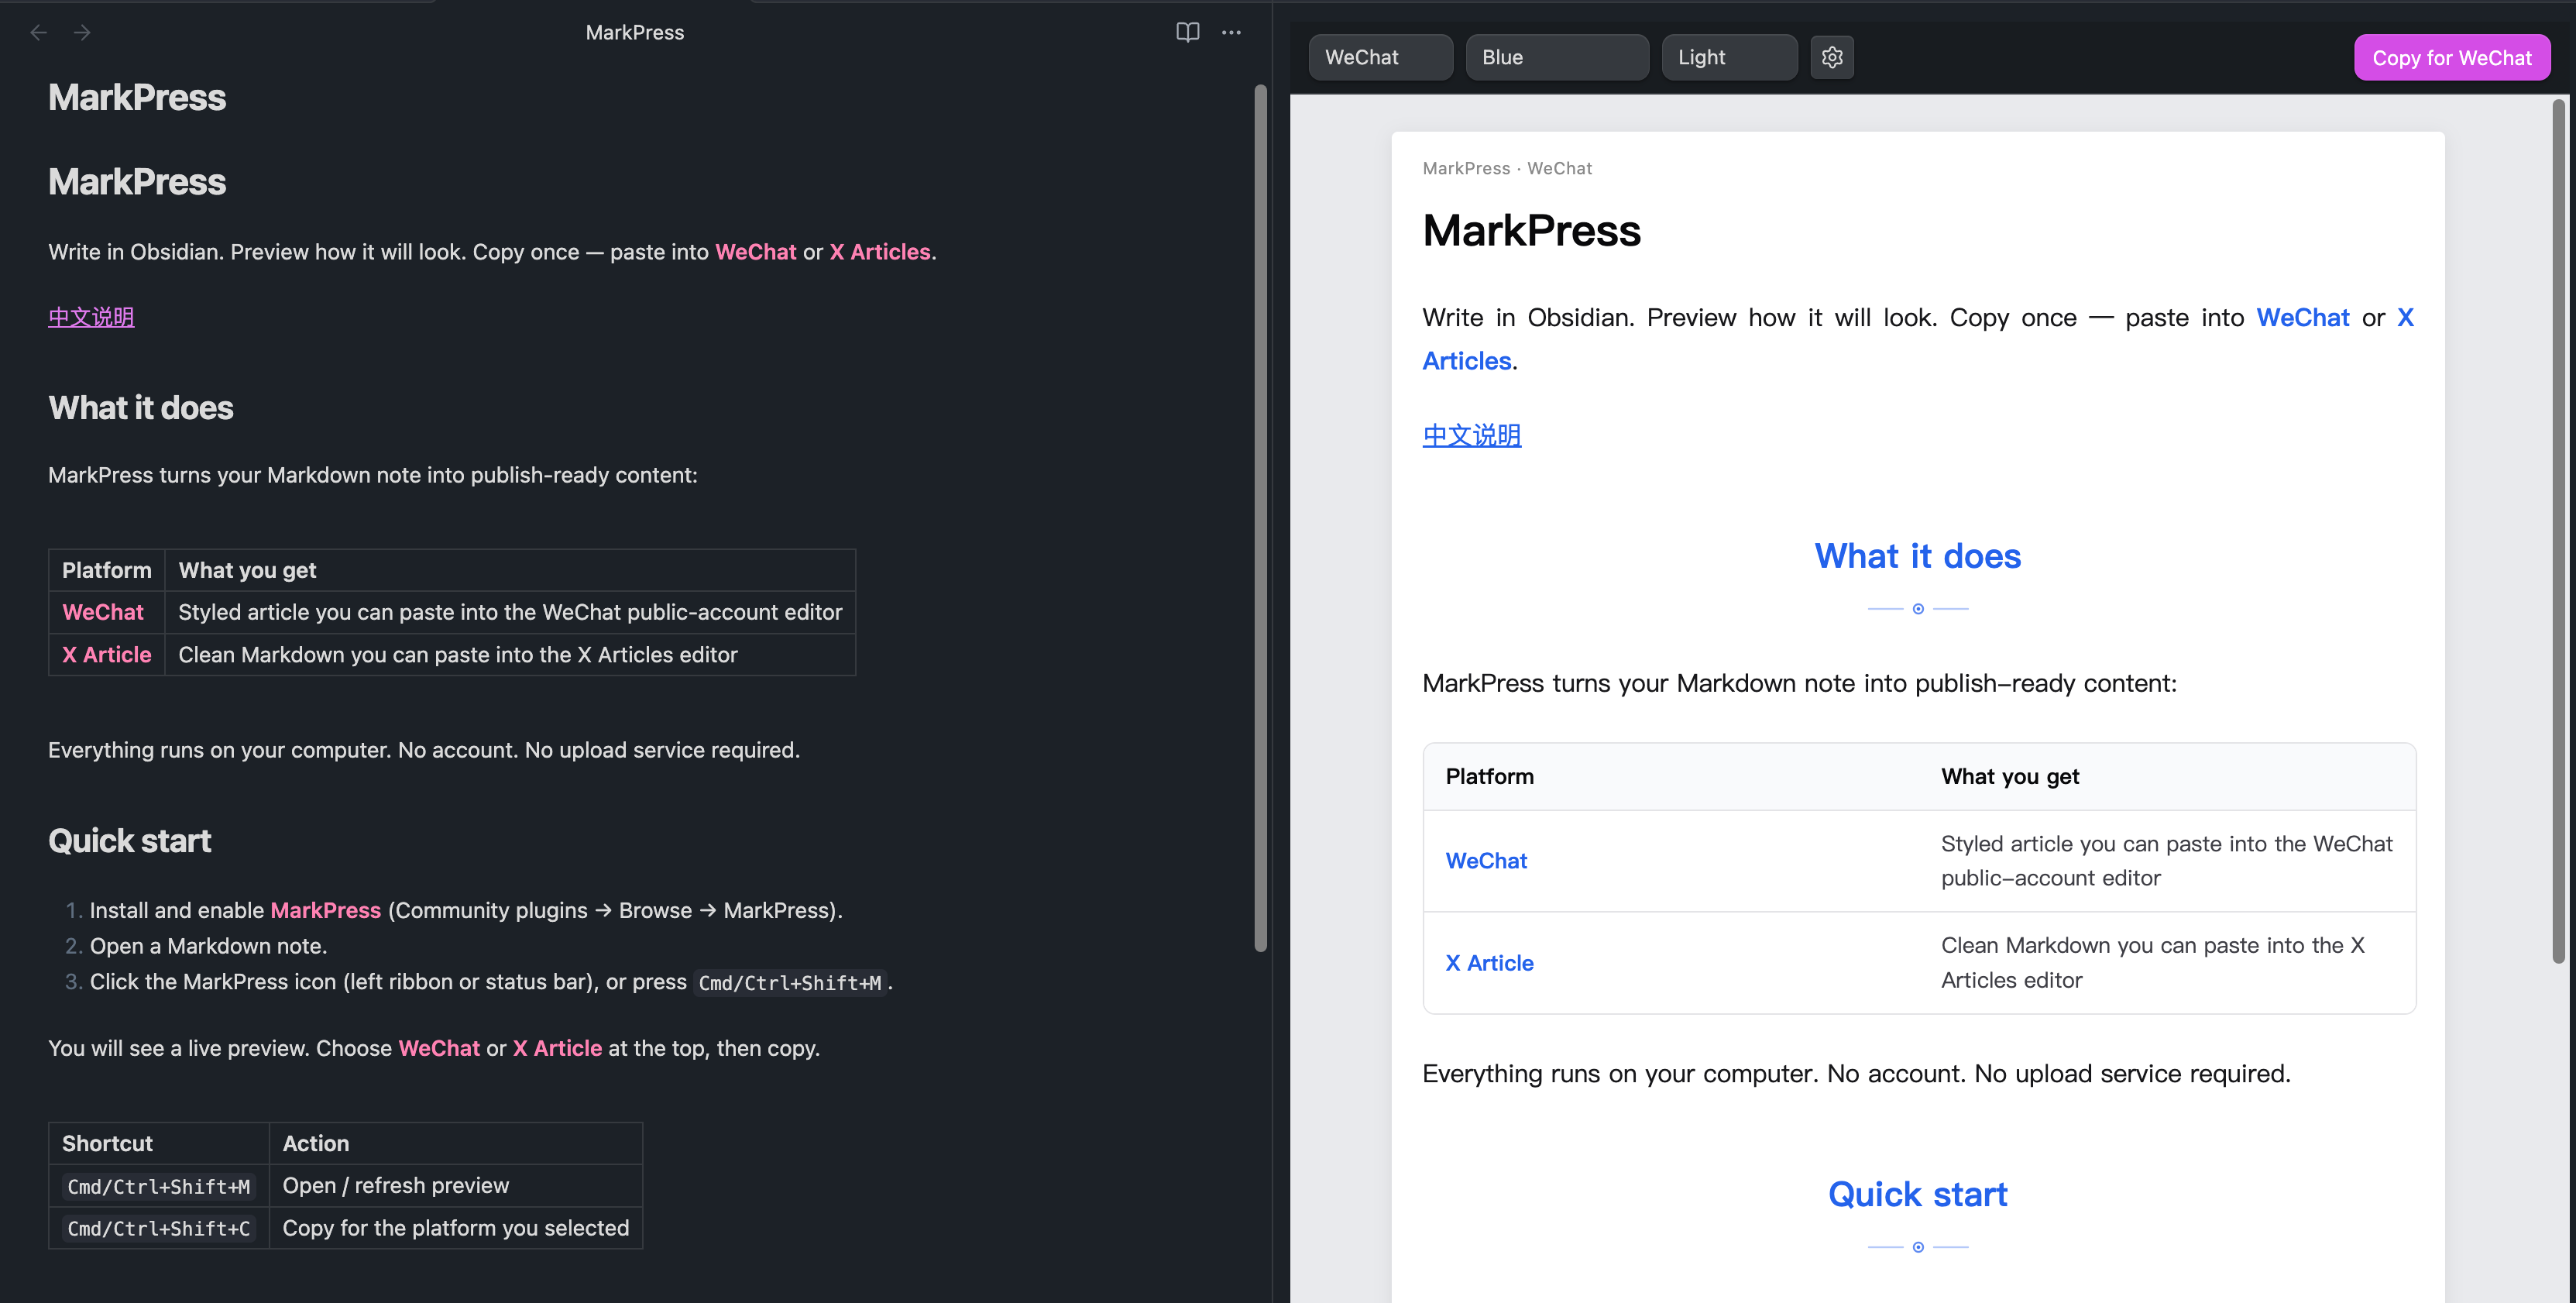Viewport: 2576px width, 1303px height.
Task: Open the WeChat platform dropdown
Action: [x=1380, y=57]
